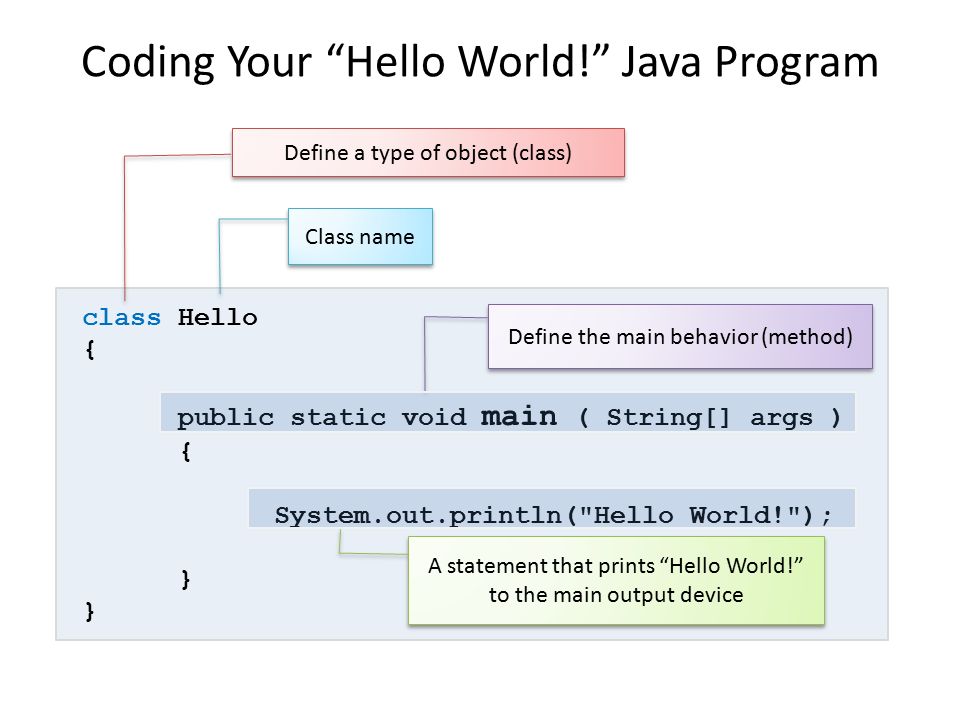
Task: Click the closing brace of main method
Action: click(186, 579)
